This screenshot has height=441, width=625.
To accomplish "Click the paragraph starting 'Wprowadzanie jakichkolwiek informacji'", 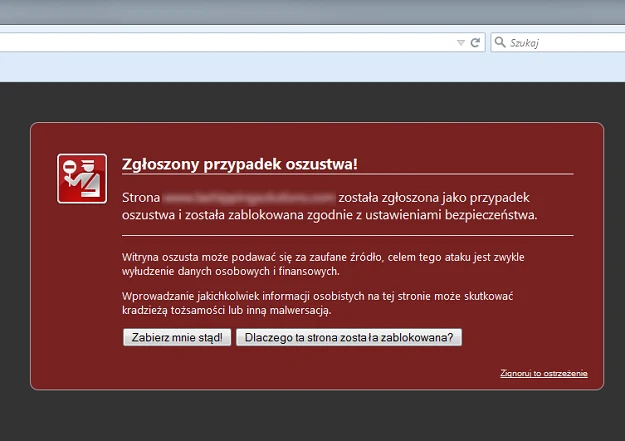I will (316, 304).
